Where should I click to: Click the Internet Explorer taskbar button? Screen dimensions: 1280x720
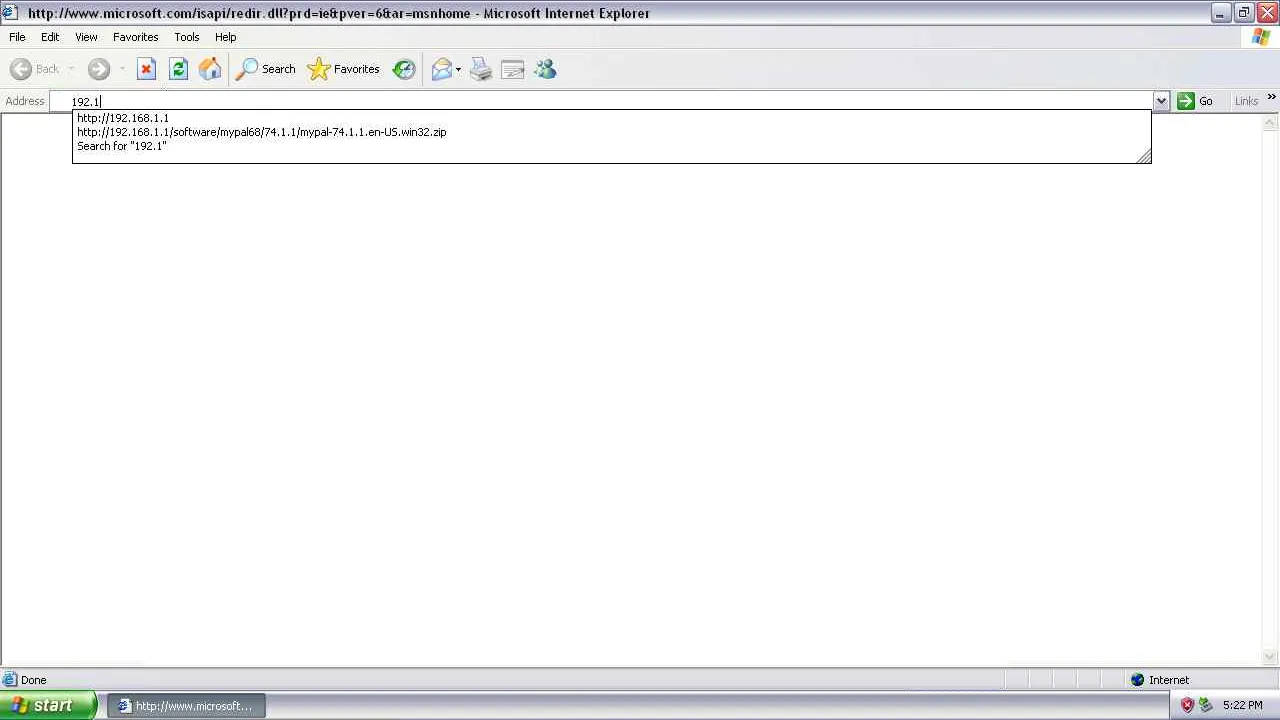pyautogui.click(x=186, y=705)
